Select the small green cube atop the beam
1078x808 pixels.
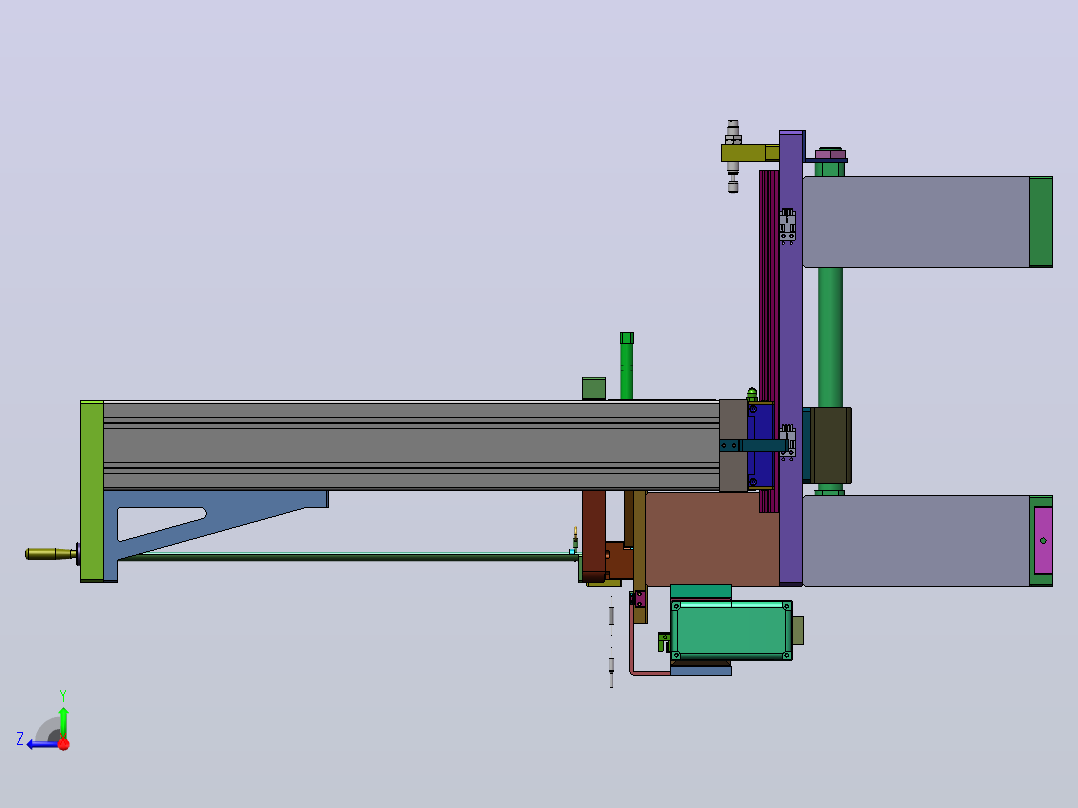[x=594, y=389]
